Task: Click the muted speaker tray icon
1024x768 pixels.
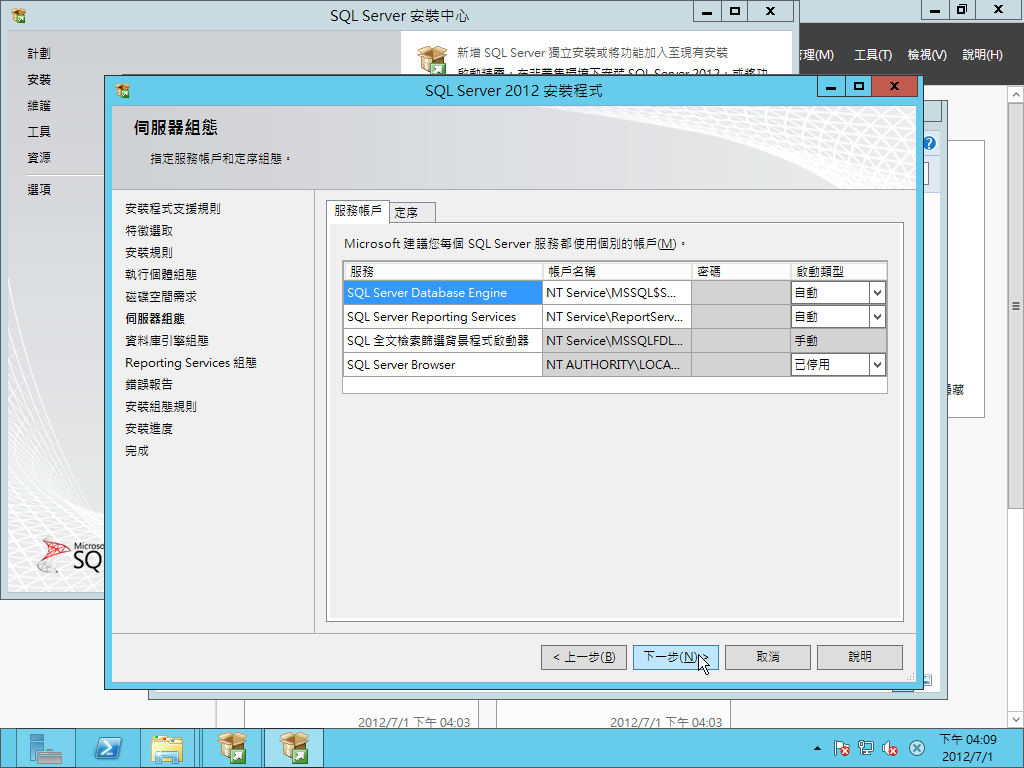Action: [889, 748]
